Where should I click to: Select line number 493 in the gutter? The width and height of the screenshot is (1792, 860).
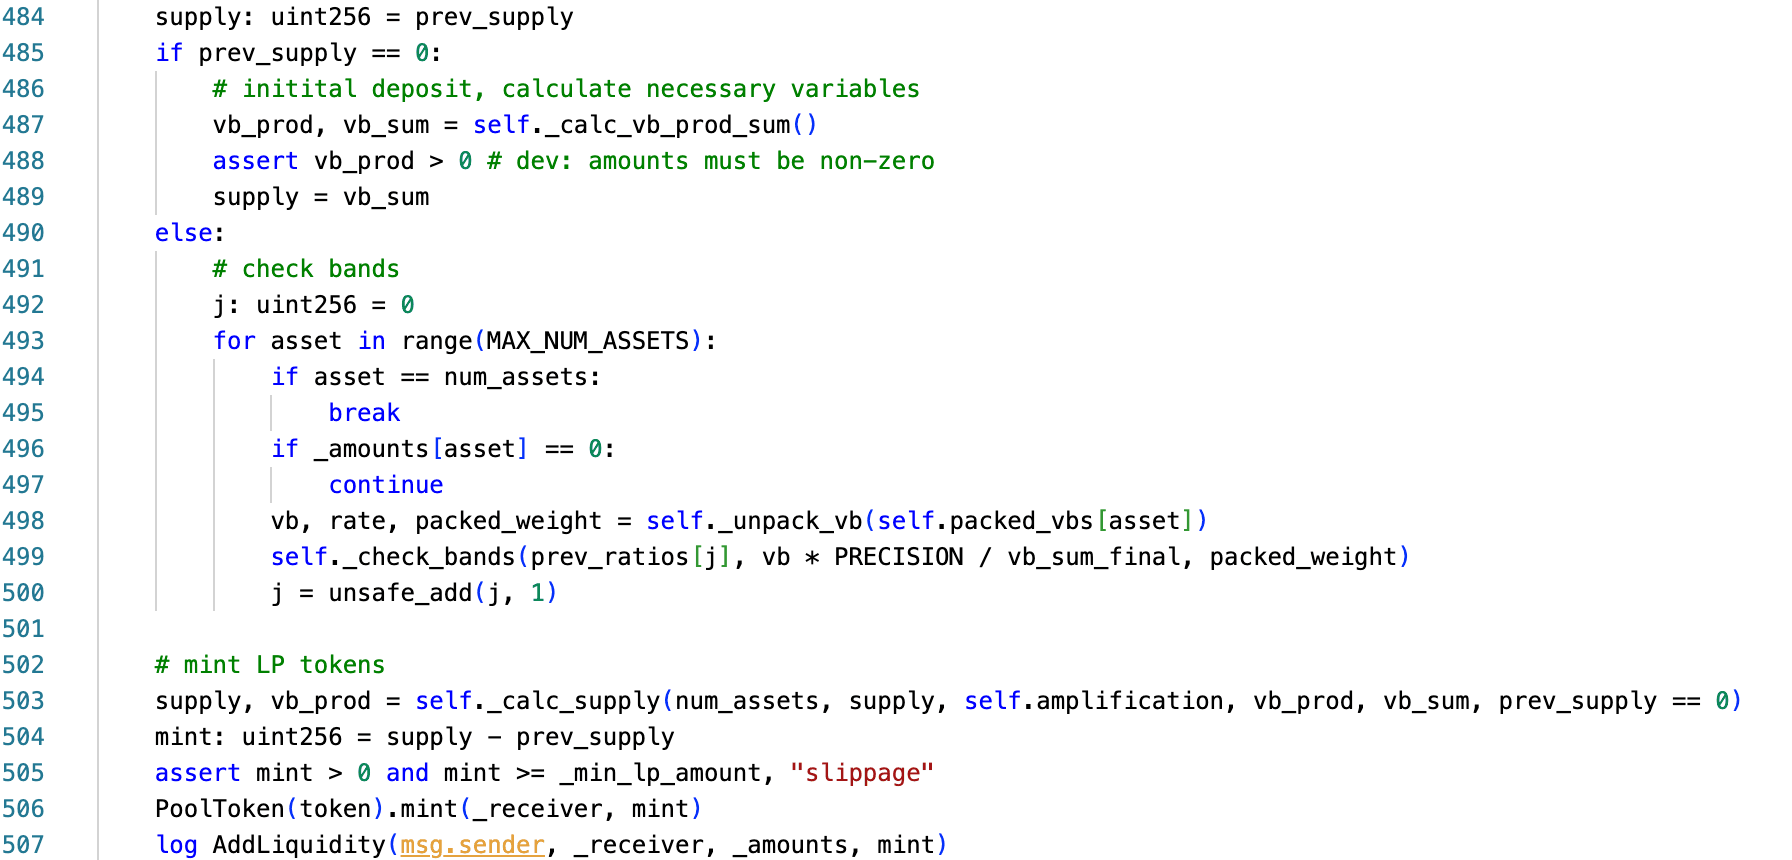23,341
